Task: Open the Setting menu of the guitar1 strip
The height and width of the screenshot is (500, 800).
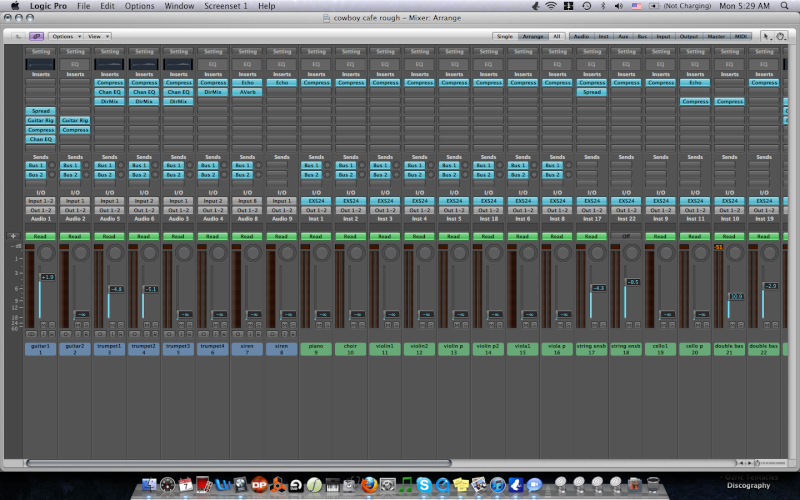Action: pos(40,52)
